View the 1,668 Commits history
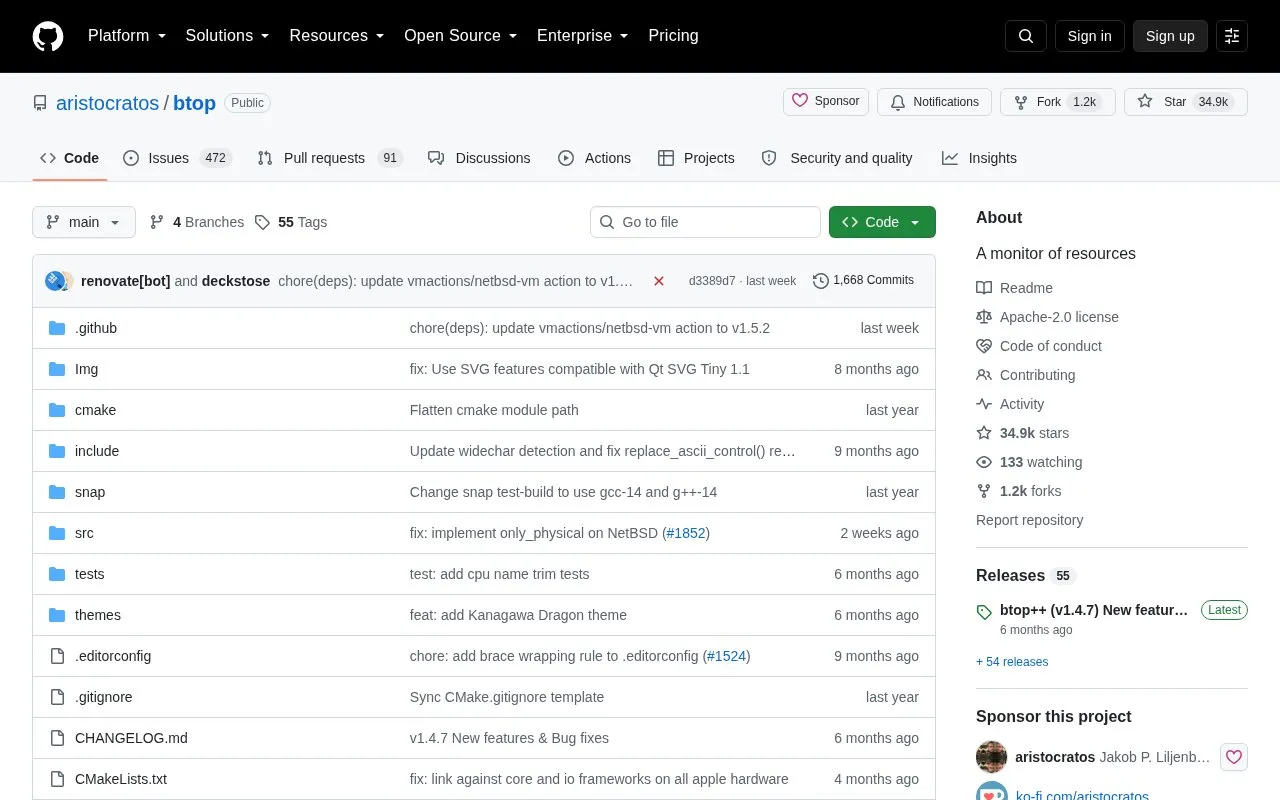The image size is (1280, 800). 864,281
